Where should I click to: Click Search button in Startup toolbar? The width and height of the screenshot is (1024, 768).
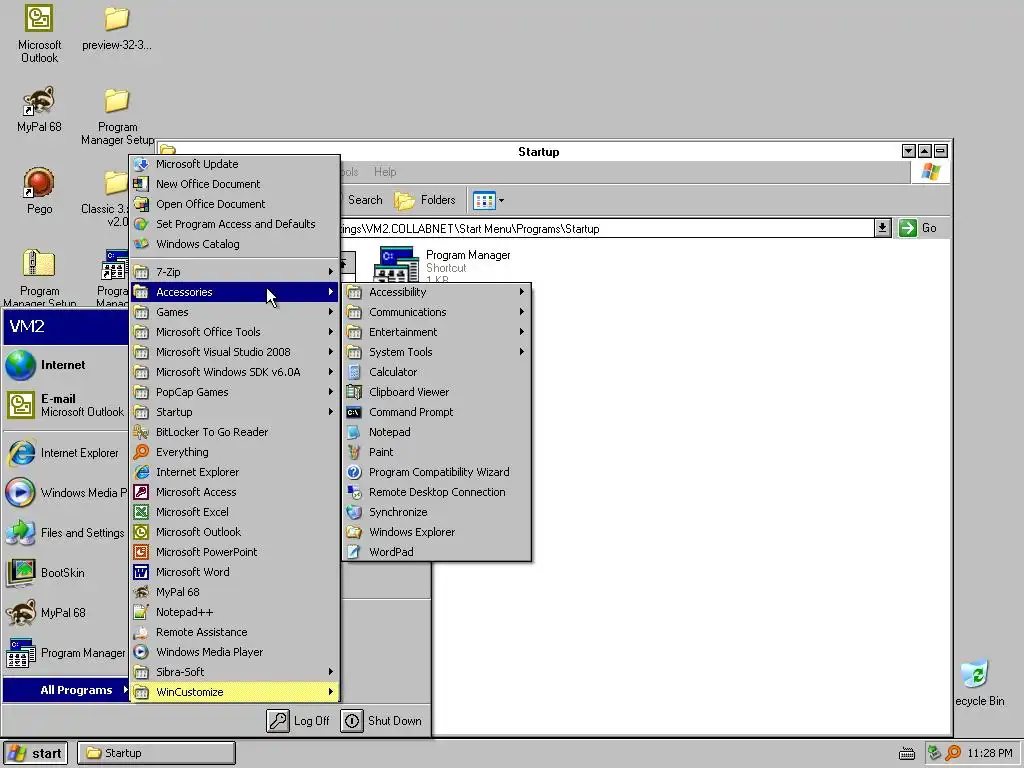coord(363,200)
